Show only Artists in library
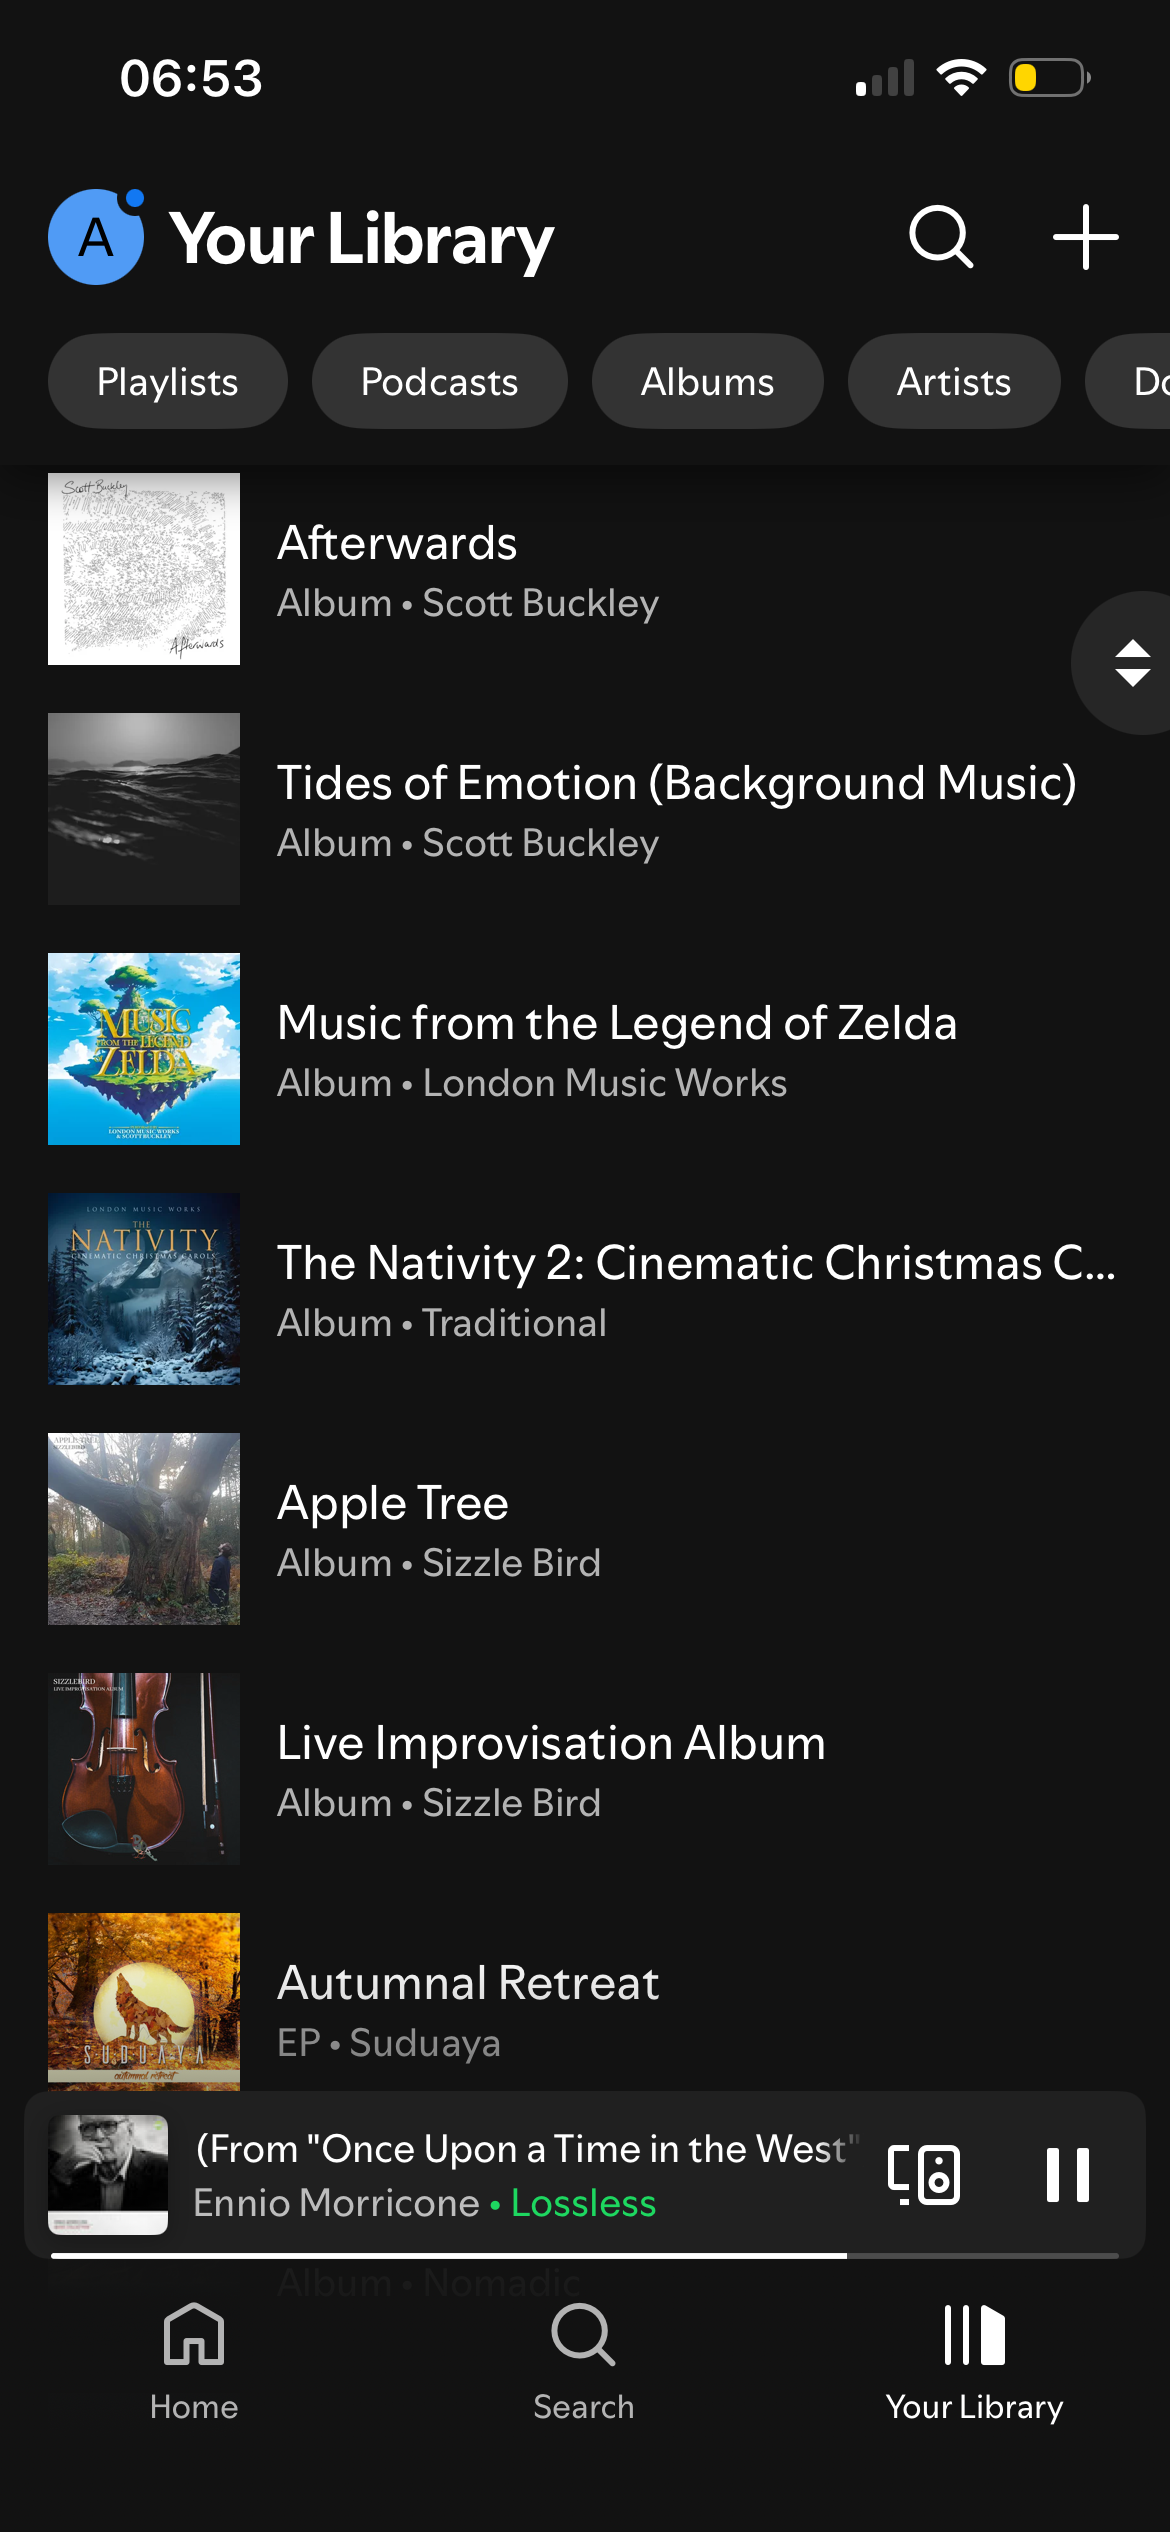 coord(954,382)
